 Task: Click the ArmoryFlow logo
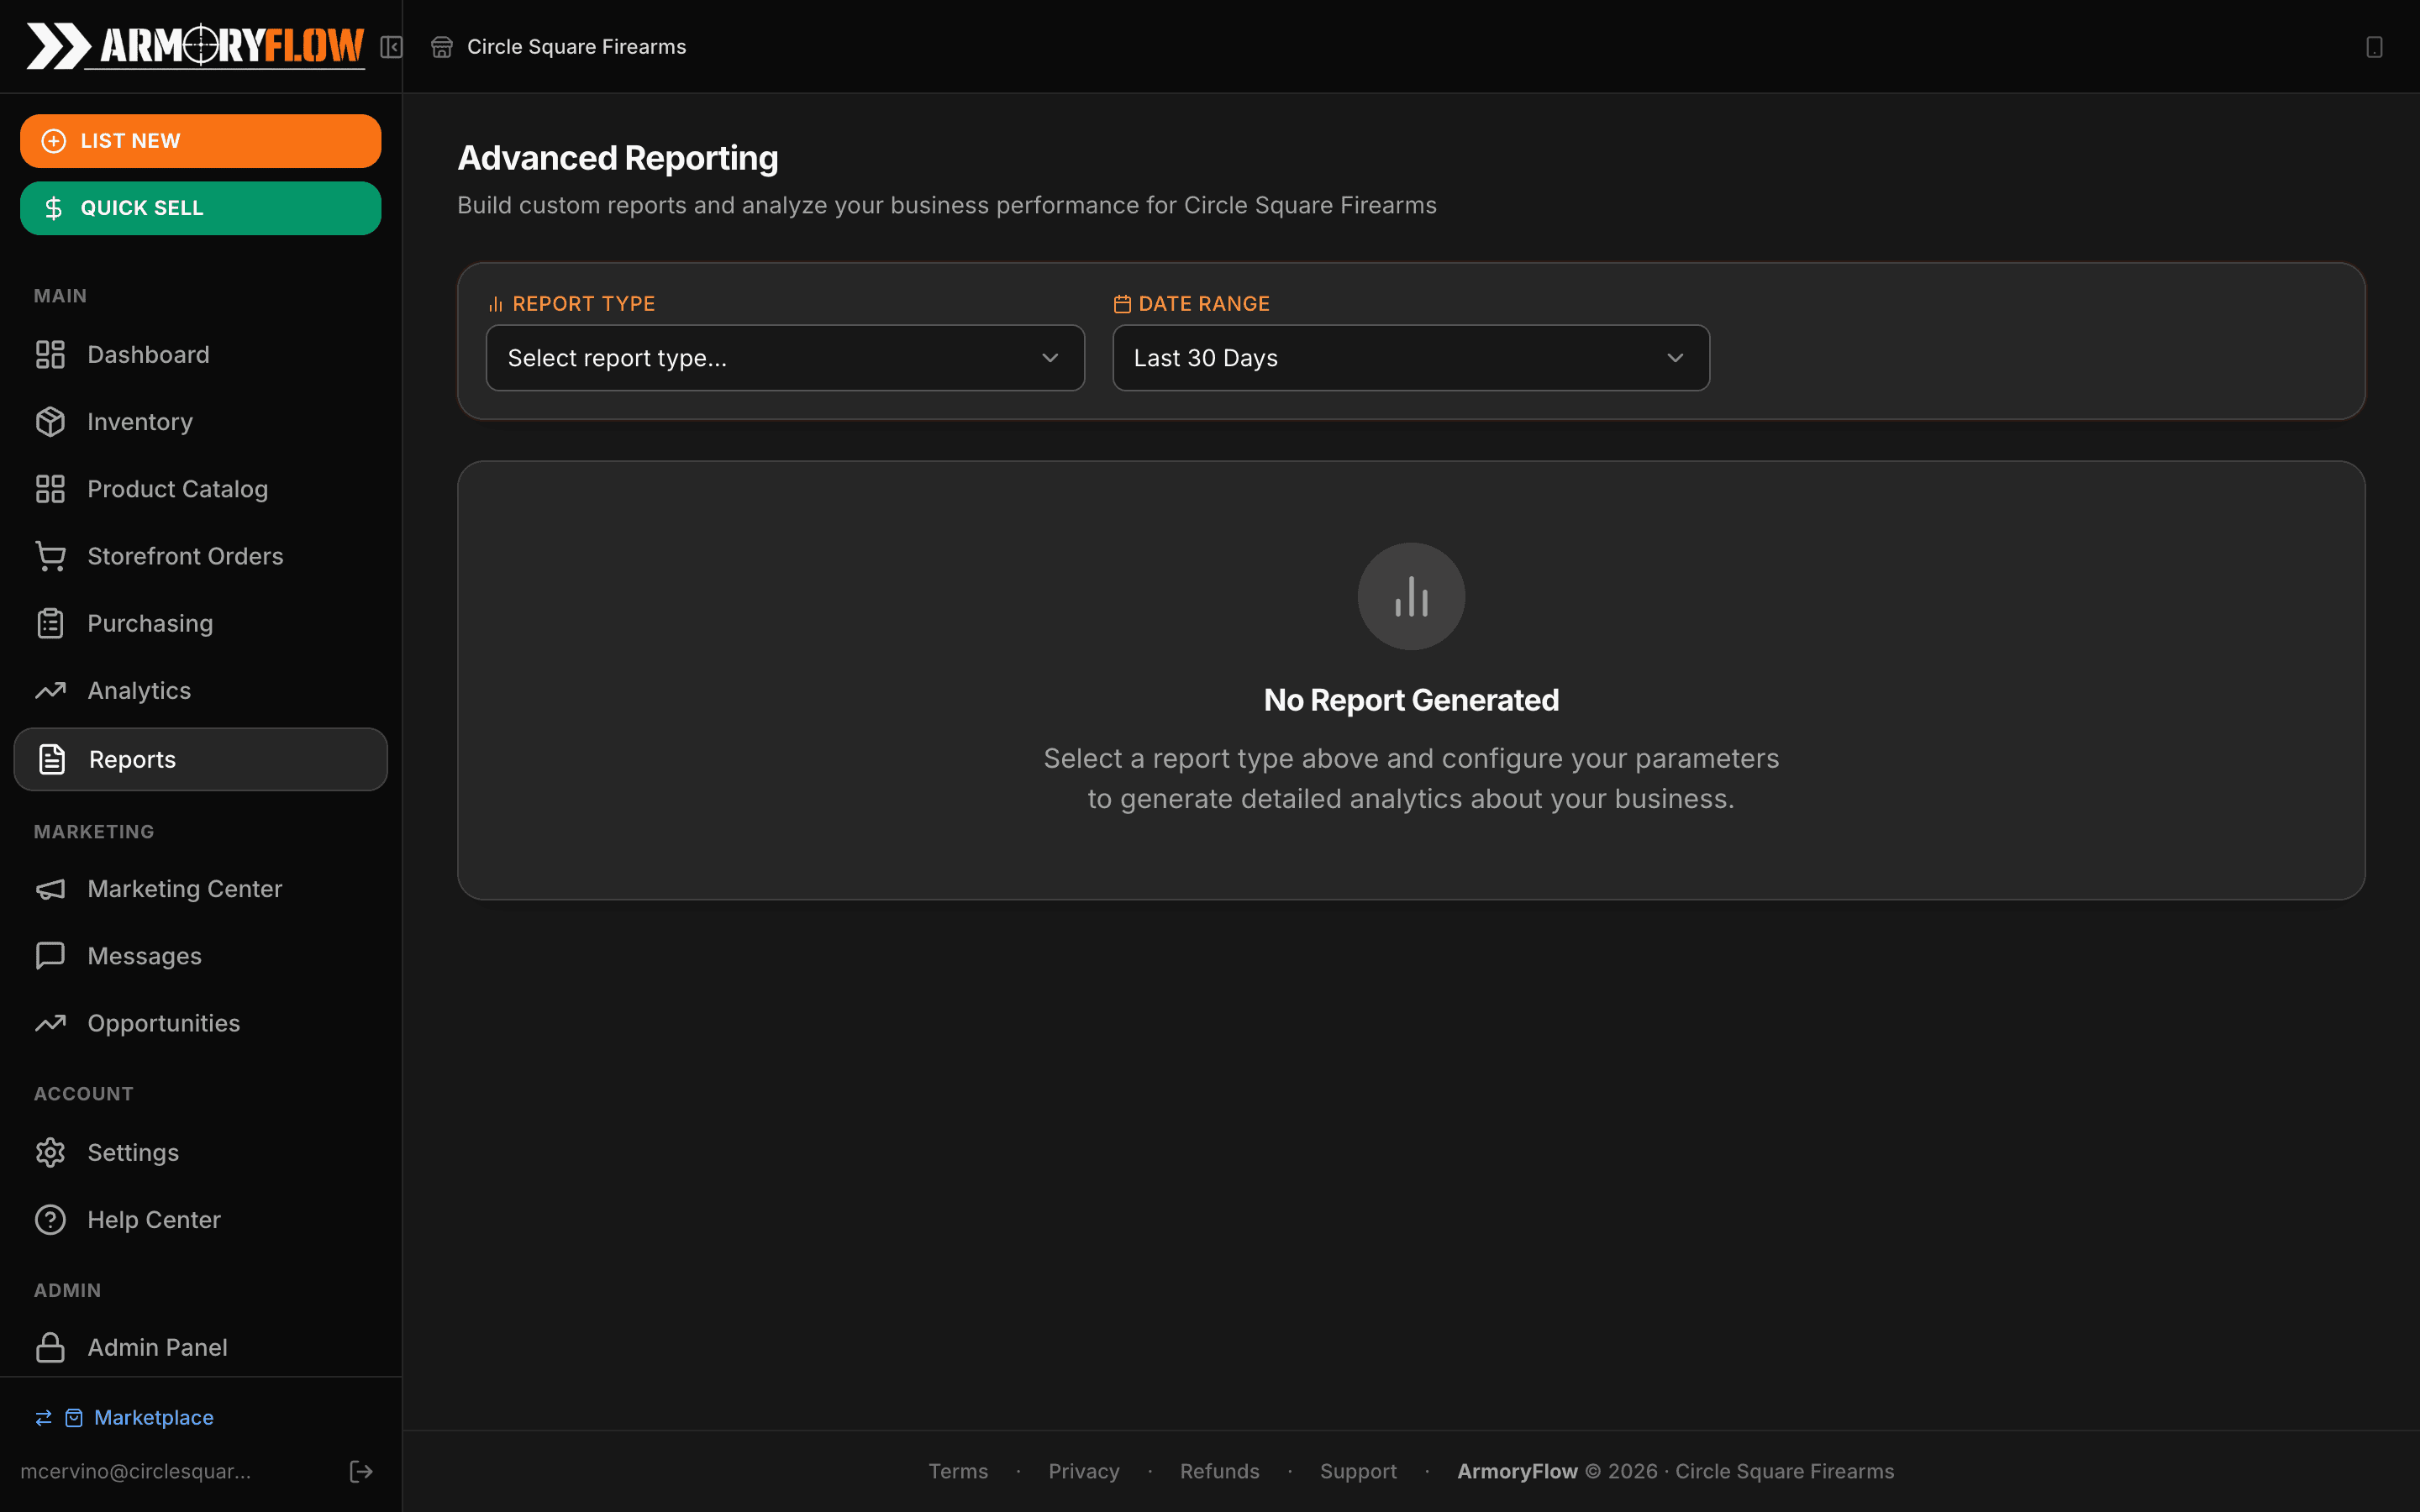(x=195, y=46)
